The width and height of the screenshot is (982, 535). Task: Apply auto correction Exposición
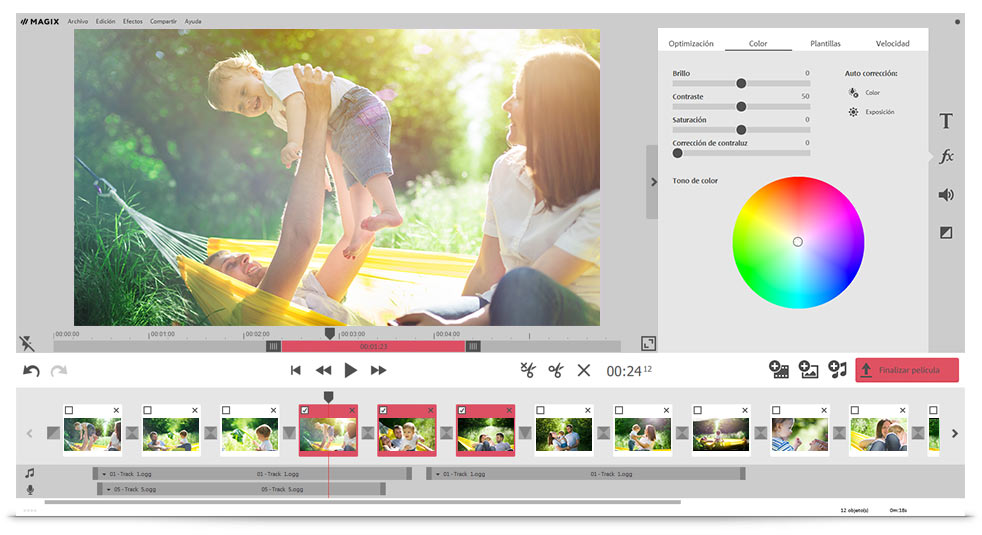click(x=880, y=112)
